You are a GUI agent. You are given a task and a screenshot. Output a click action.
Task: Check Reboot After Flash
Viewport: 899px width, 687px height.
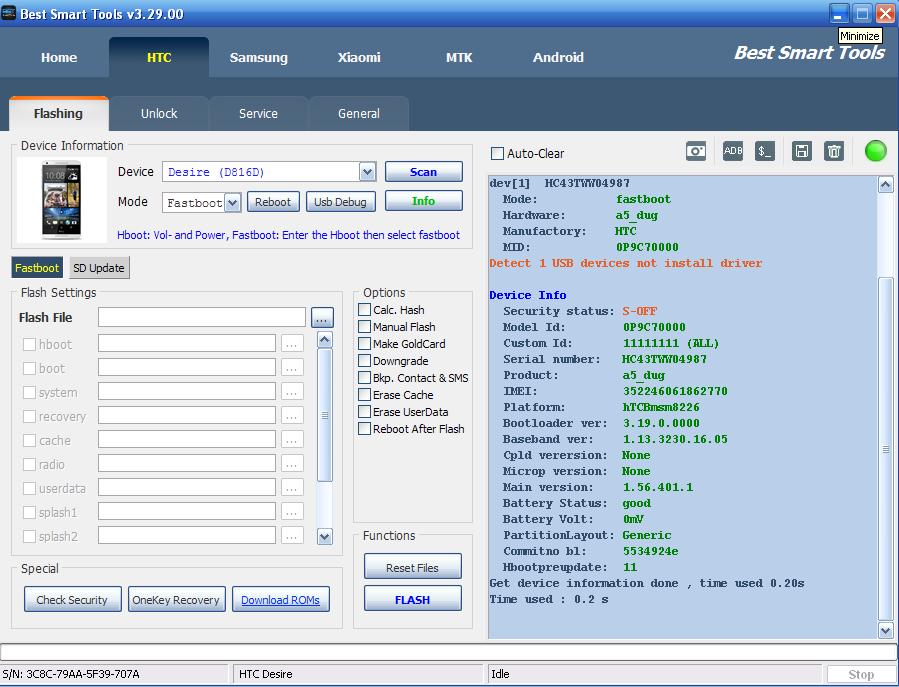(364, 429)
